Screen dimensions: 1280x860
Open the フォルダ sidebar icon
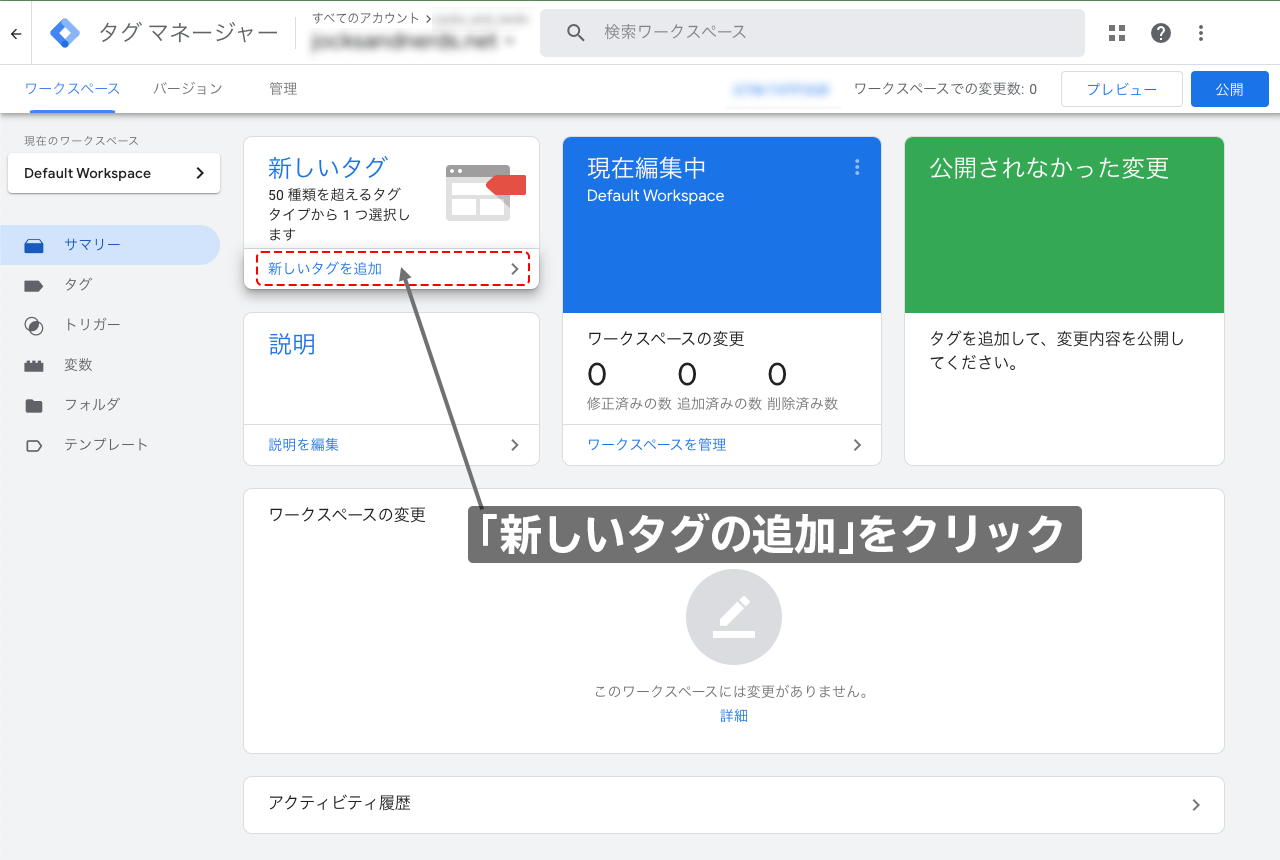click(34, 404)
